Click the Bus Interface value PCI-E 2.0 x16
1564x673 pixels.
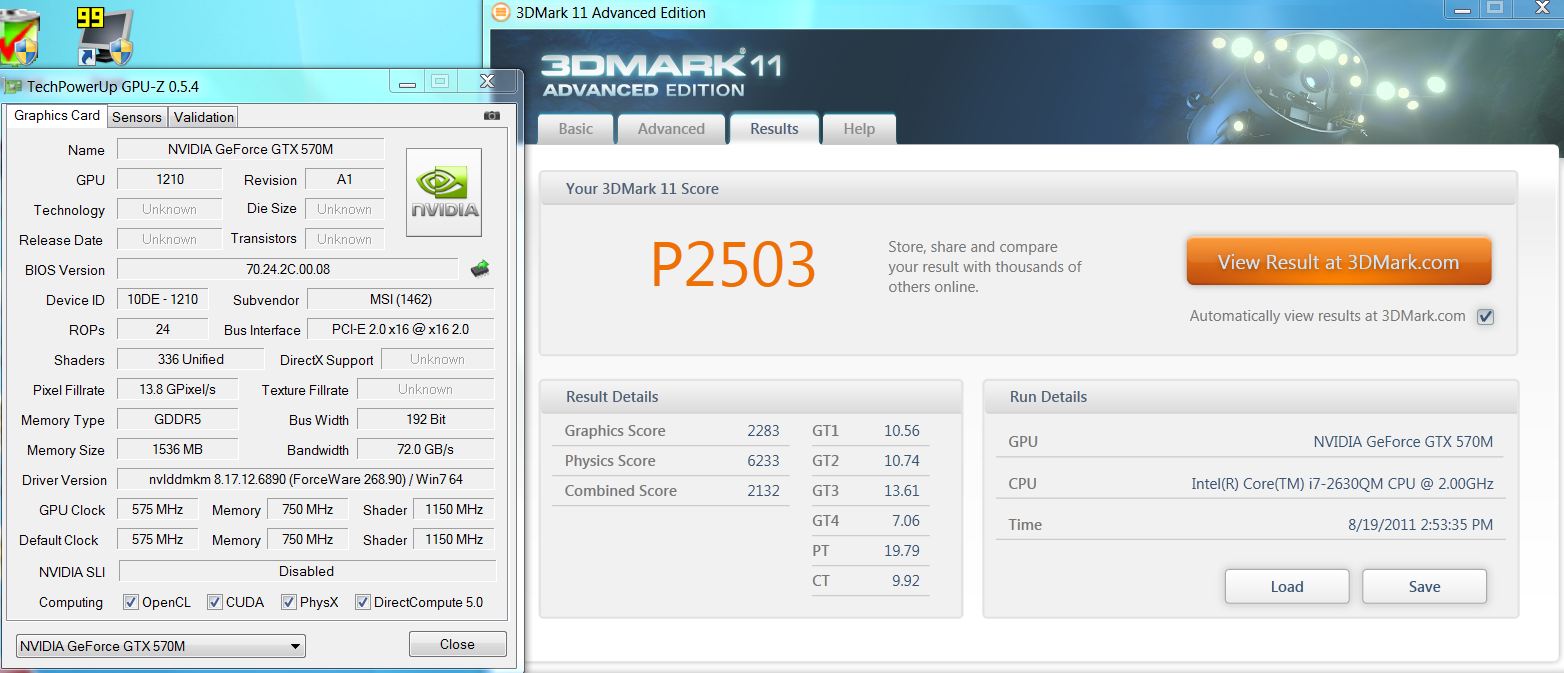coord(400,329)
